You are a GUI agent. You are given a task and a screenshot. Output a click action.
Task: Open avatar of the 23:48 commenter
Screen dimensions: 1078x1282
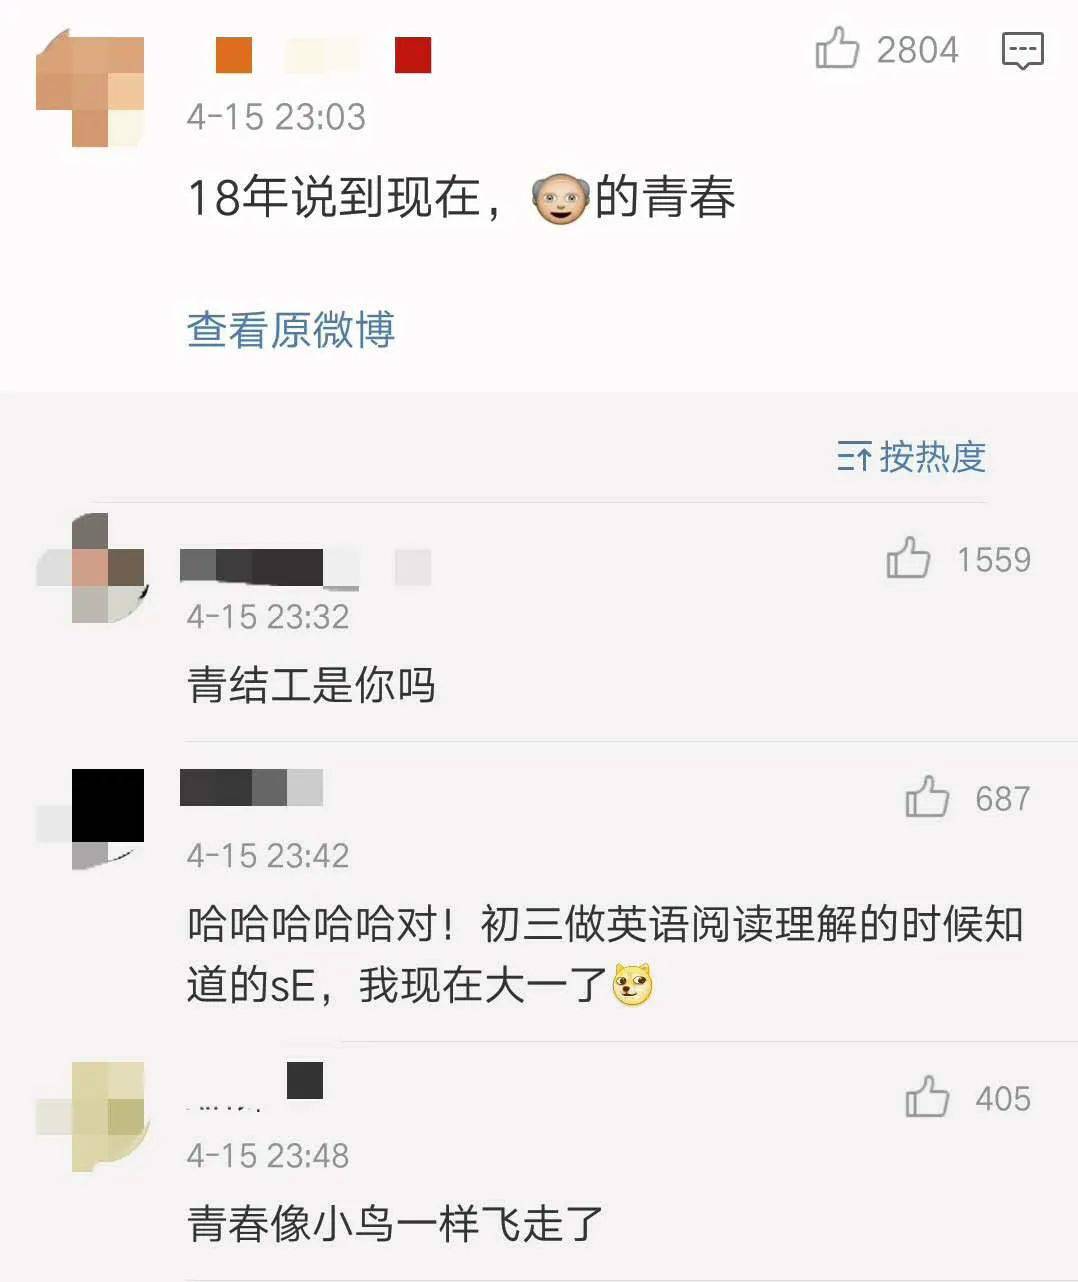click(91, 1116)
